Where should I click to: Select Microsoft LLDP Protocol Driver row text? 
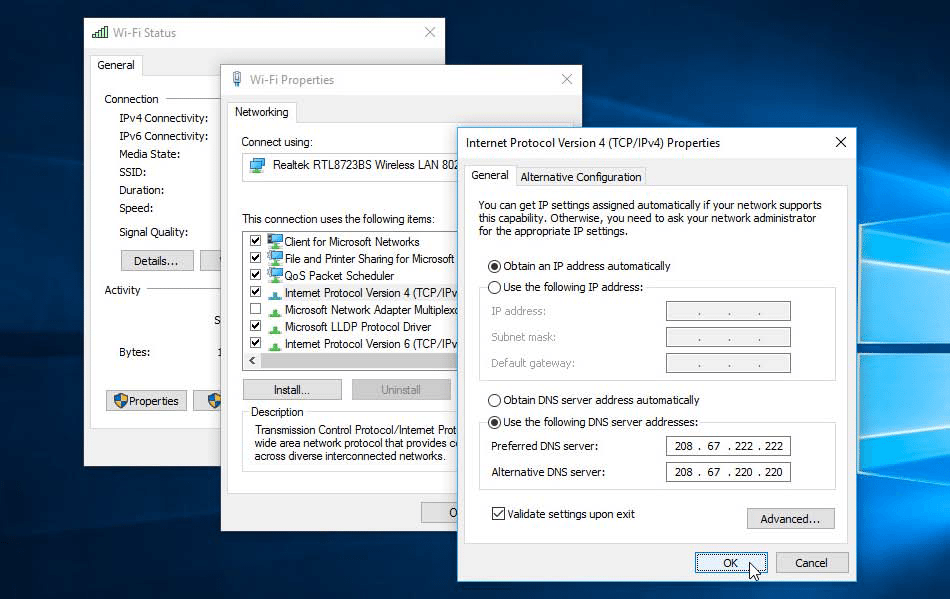[358, 327]
